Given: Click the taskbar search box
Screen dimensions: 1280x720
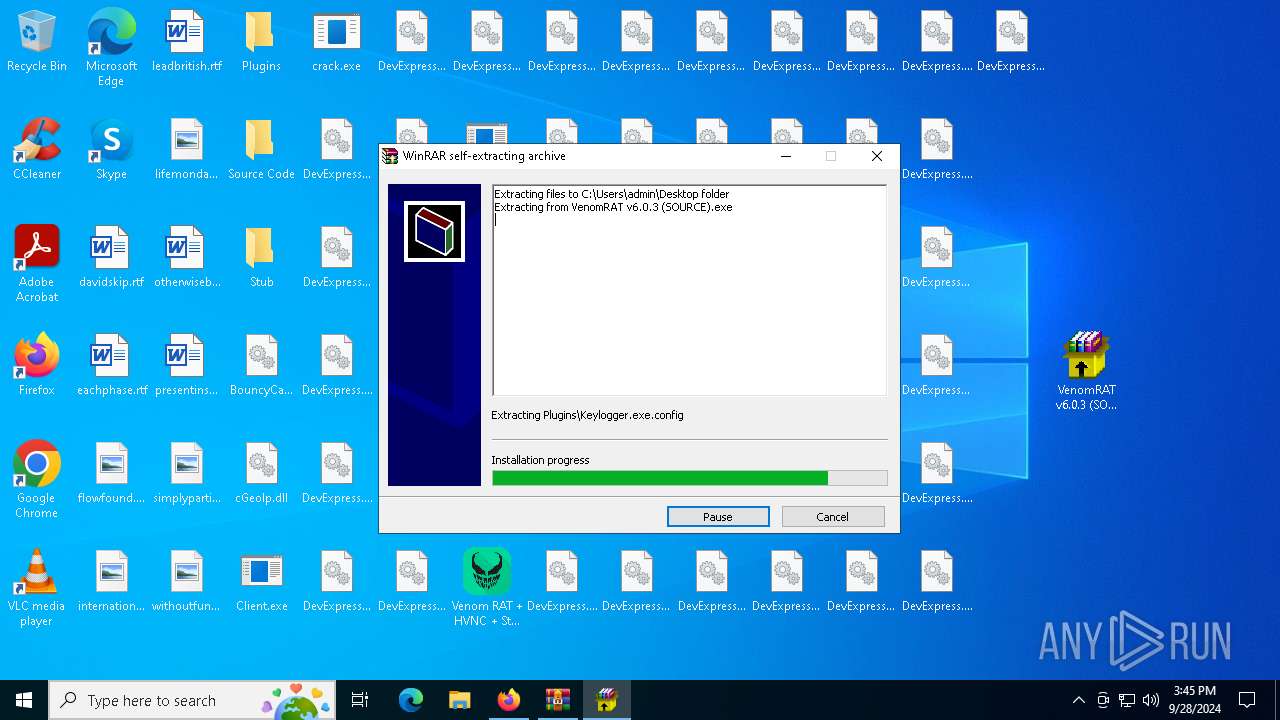Looking at the screenshot, I should [x=192, y=700].
